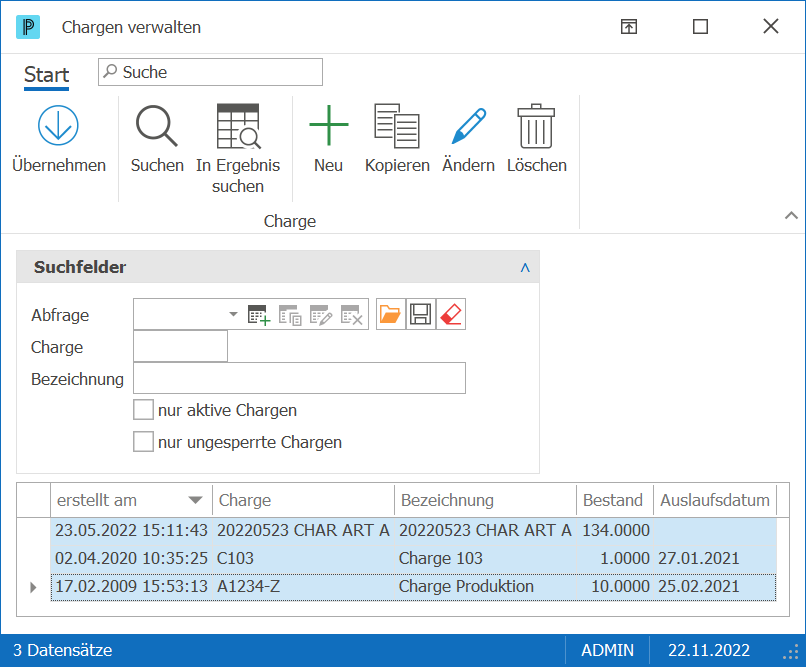Select row 23.05.2022 15:11:43
Viewport: 806px width, 667px height.
point(413,530)
